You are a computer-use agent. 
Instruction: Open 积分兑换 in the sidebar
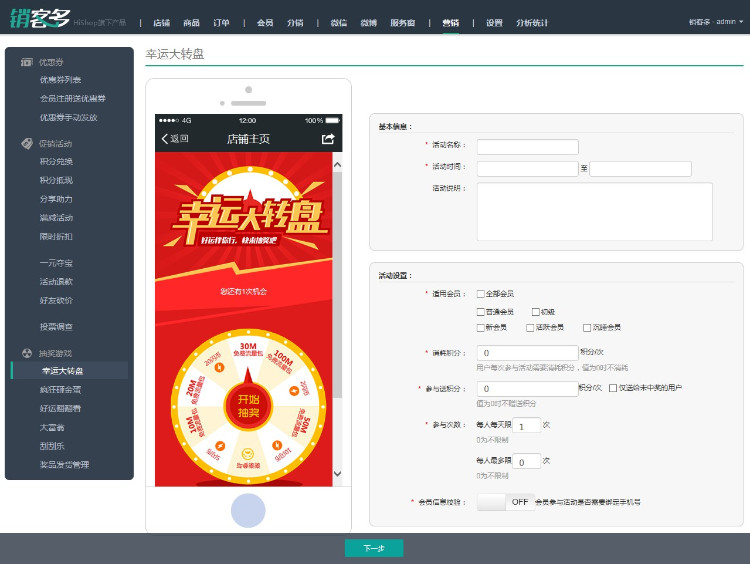[56, 162]
